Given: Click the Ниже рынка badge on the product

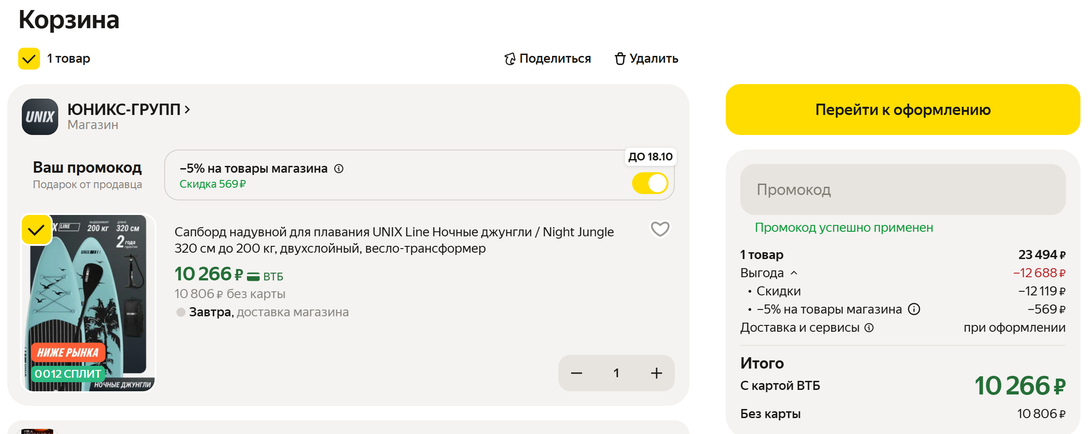Looking at the screenshot, I should (x=68, y=353).
